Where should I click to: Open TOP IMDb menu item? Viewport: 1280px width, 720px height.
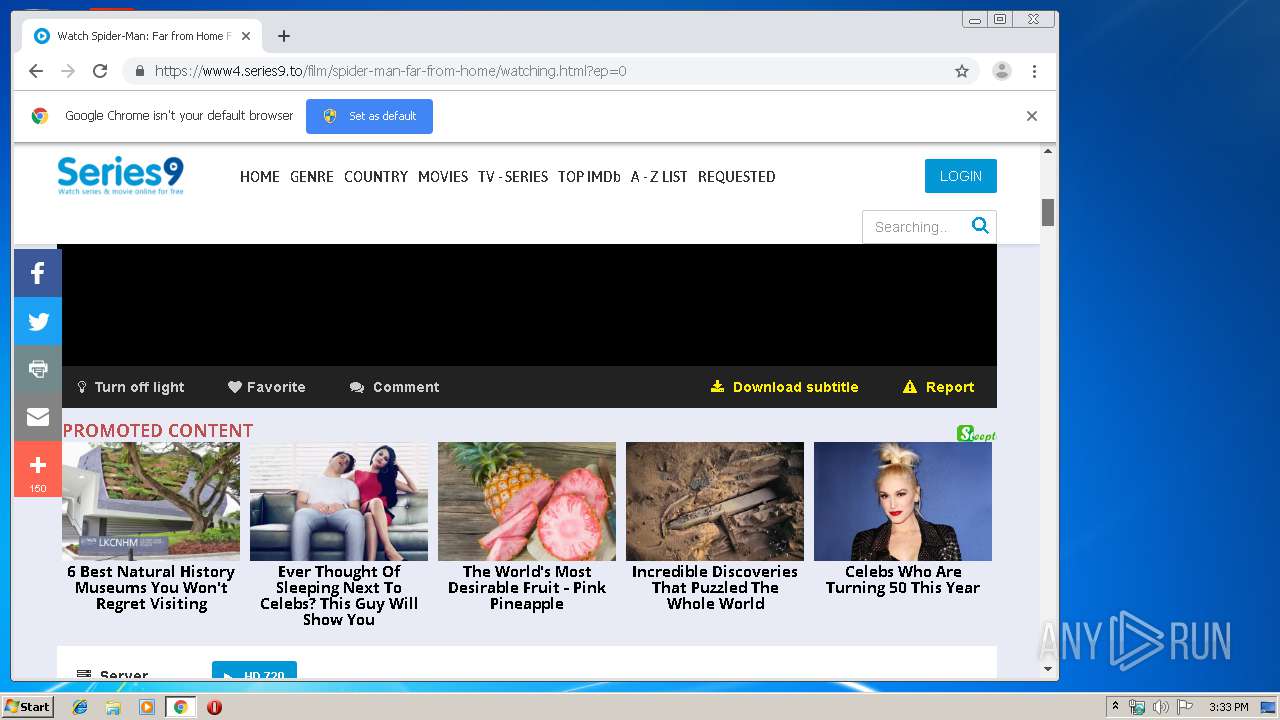589,176
